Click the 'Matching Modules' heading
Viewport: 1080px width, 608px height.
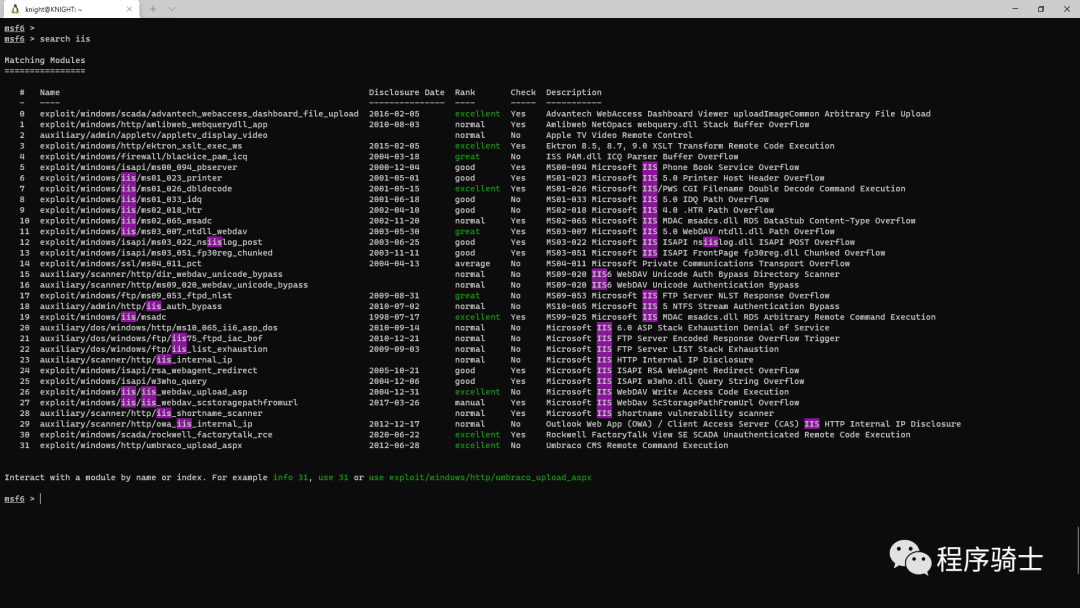(44, 61)
